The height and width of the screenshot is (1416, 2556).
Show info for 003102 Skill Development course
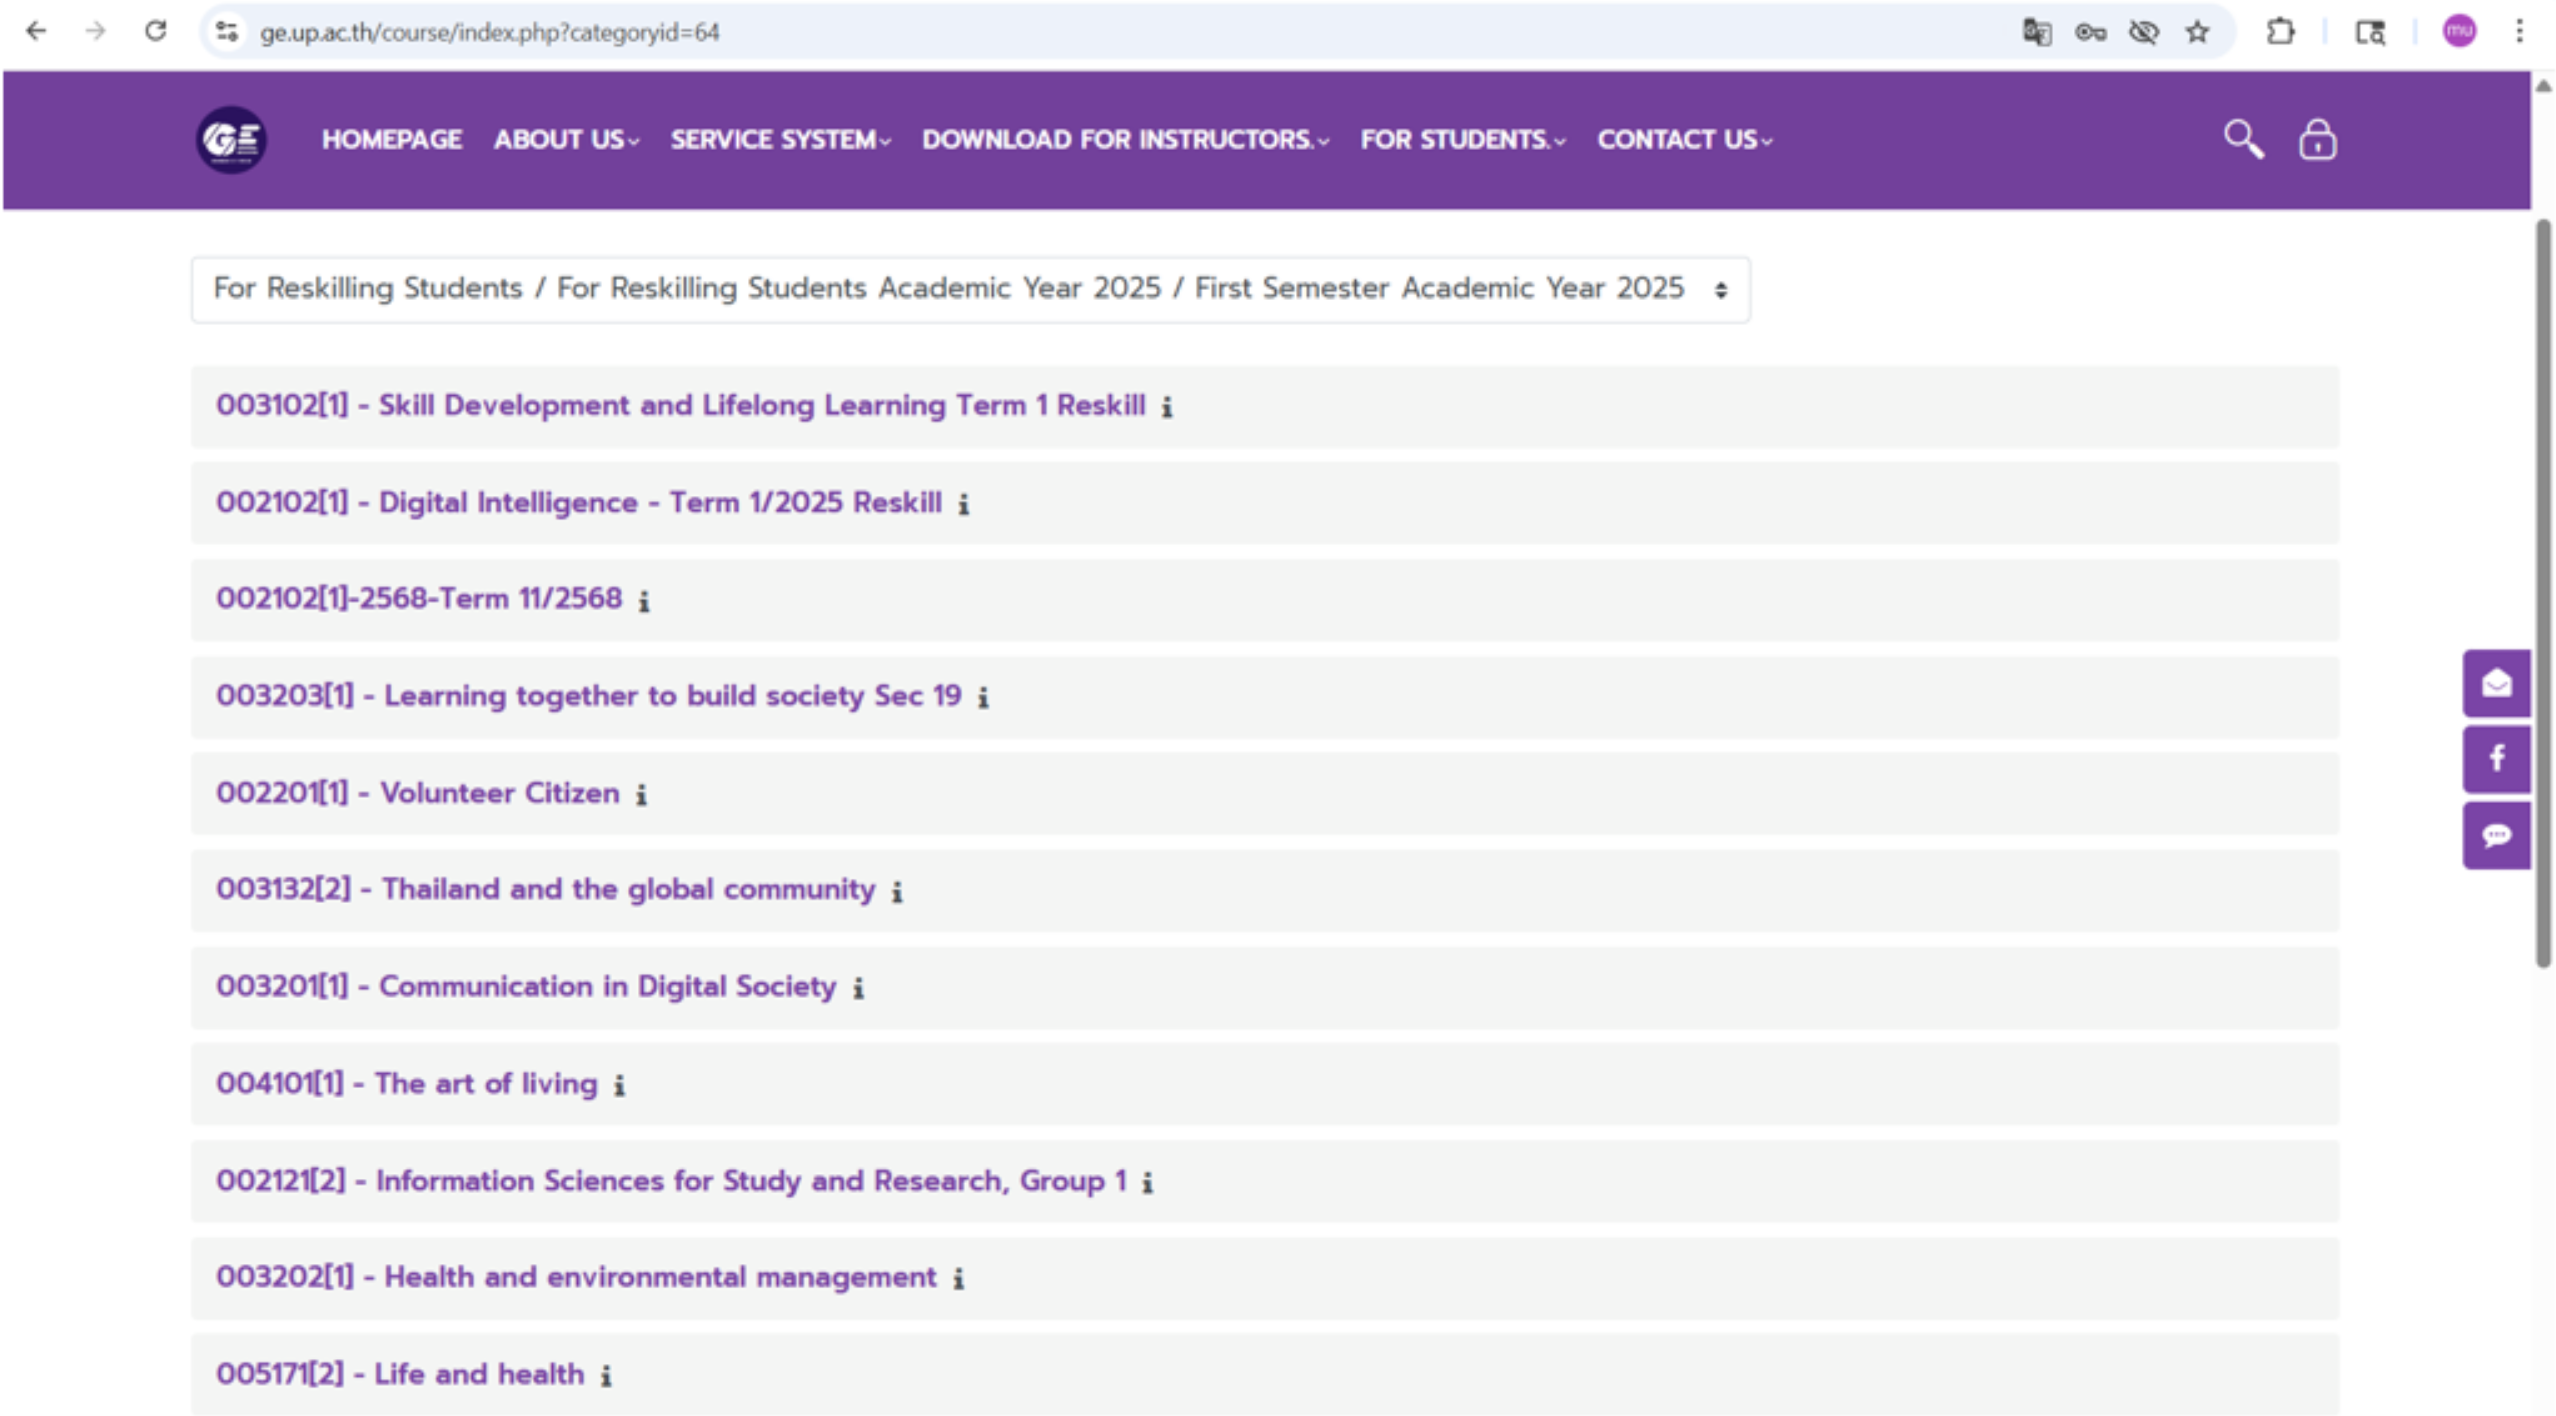1167,407
